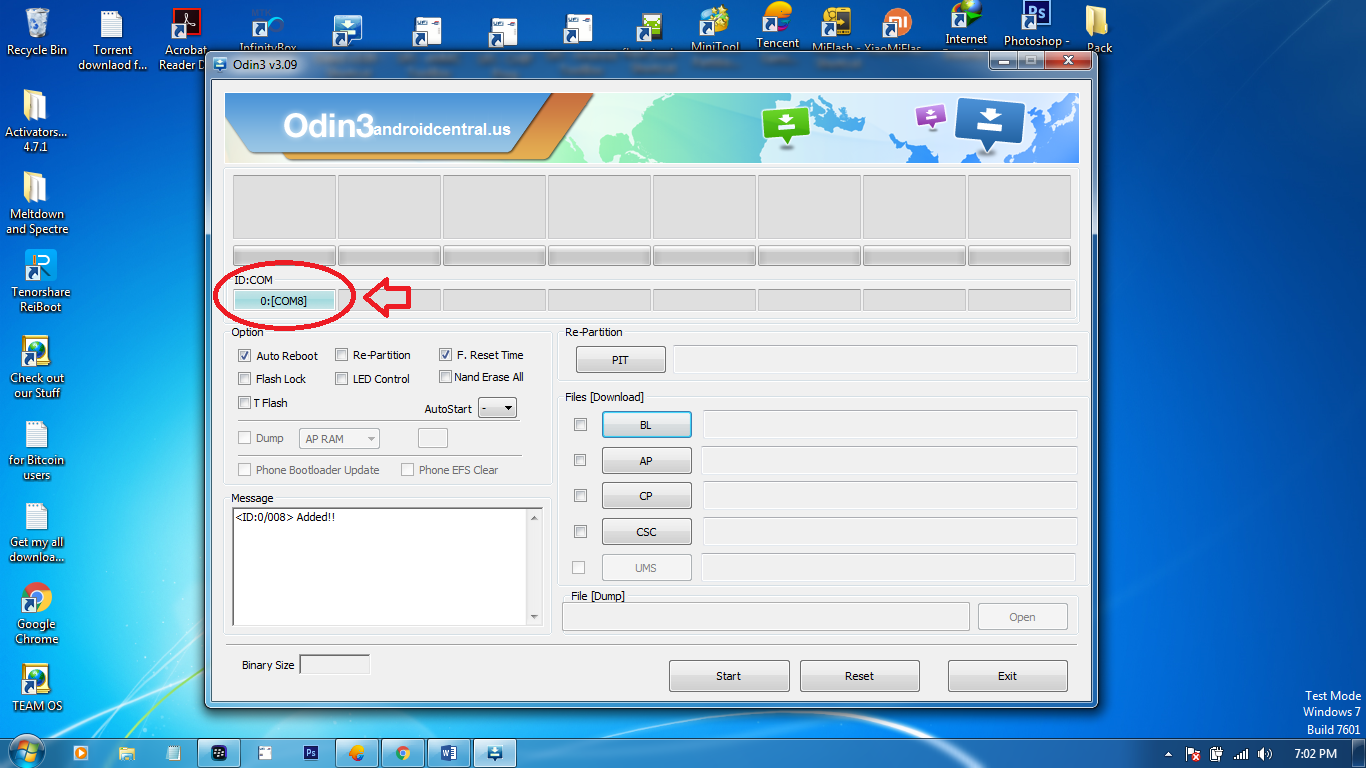
Task: Switch to Photoshop in the taskbar
Action: (311, 753)
